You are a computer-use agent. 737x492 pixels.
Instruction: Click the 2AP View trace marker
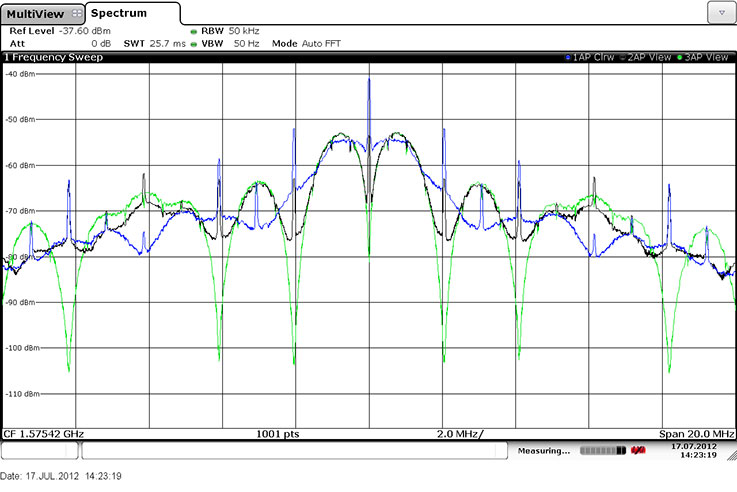tap(622, 58)
